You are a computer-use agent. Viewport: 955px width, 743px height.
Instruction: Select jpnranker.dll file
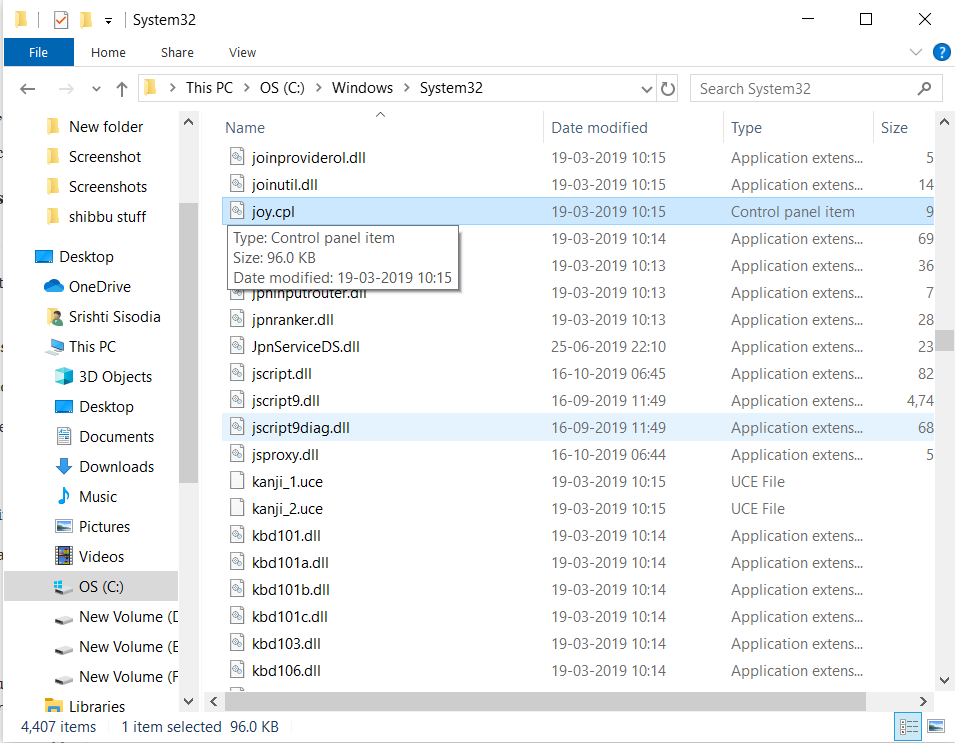click(x=292, y=320)
